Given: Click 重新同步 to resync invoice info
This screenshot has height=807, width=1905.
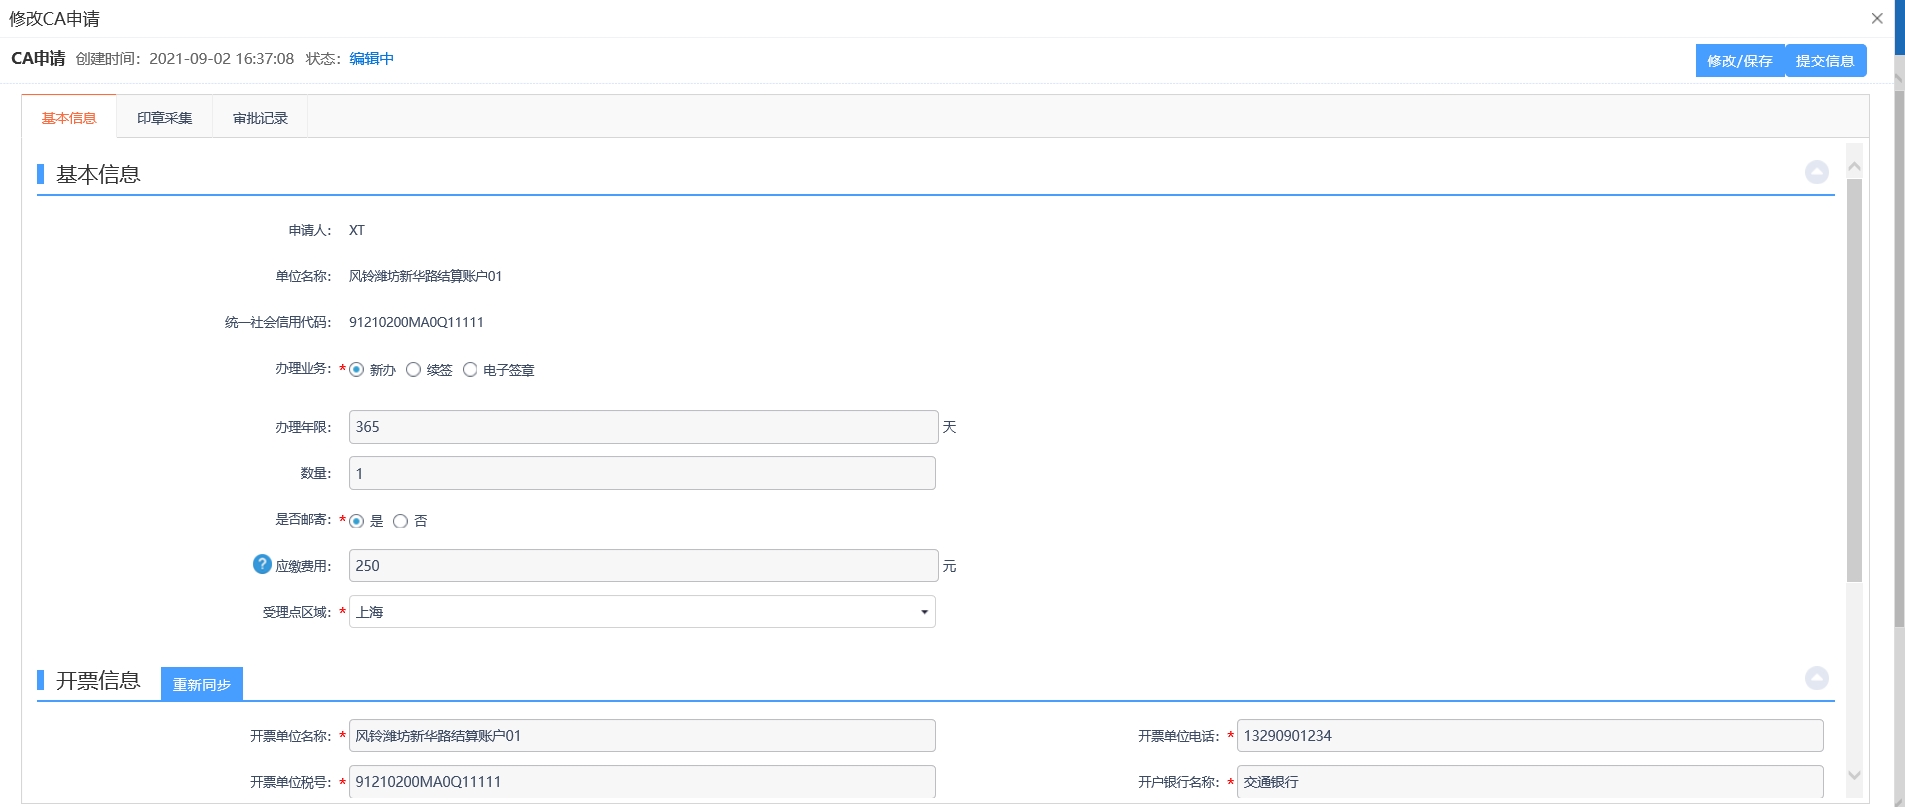Looking at the screenshot, I should tap(202, 684).
